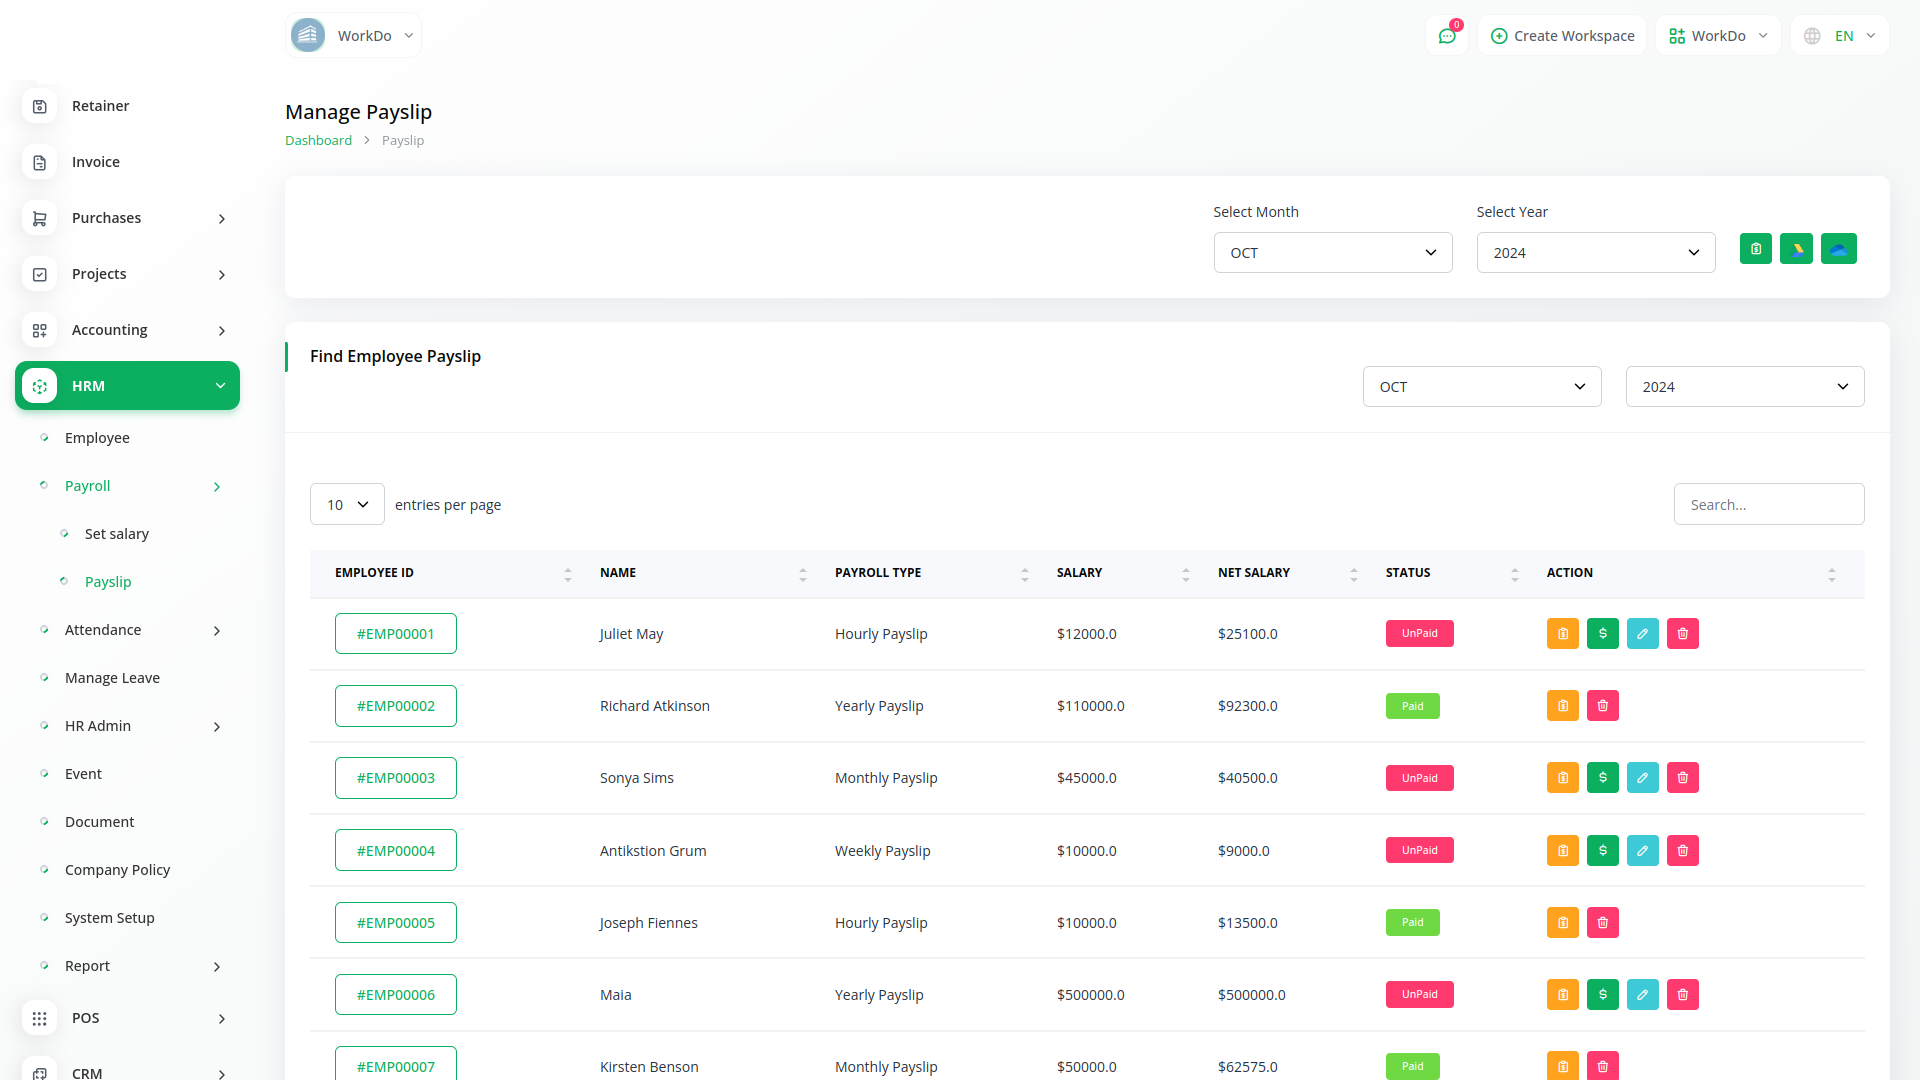Screen dimensions: 1920x1080
Task: Change the entries per page dropdown
Action: 347,505
